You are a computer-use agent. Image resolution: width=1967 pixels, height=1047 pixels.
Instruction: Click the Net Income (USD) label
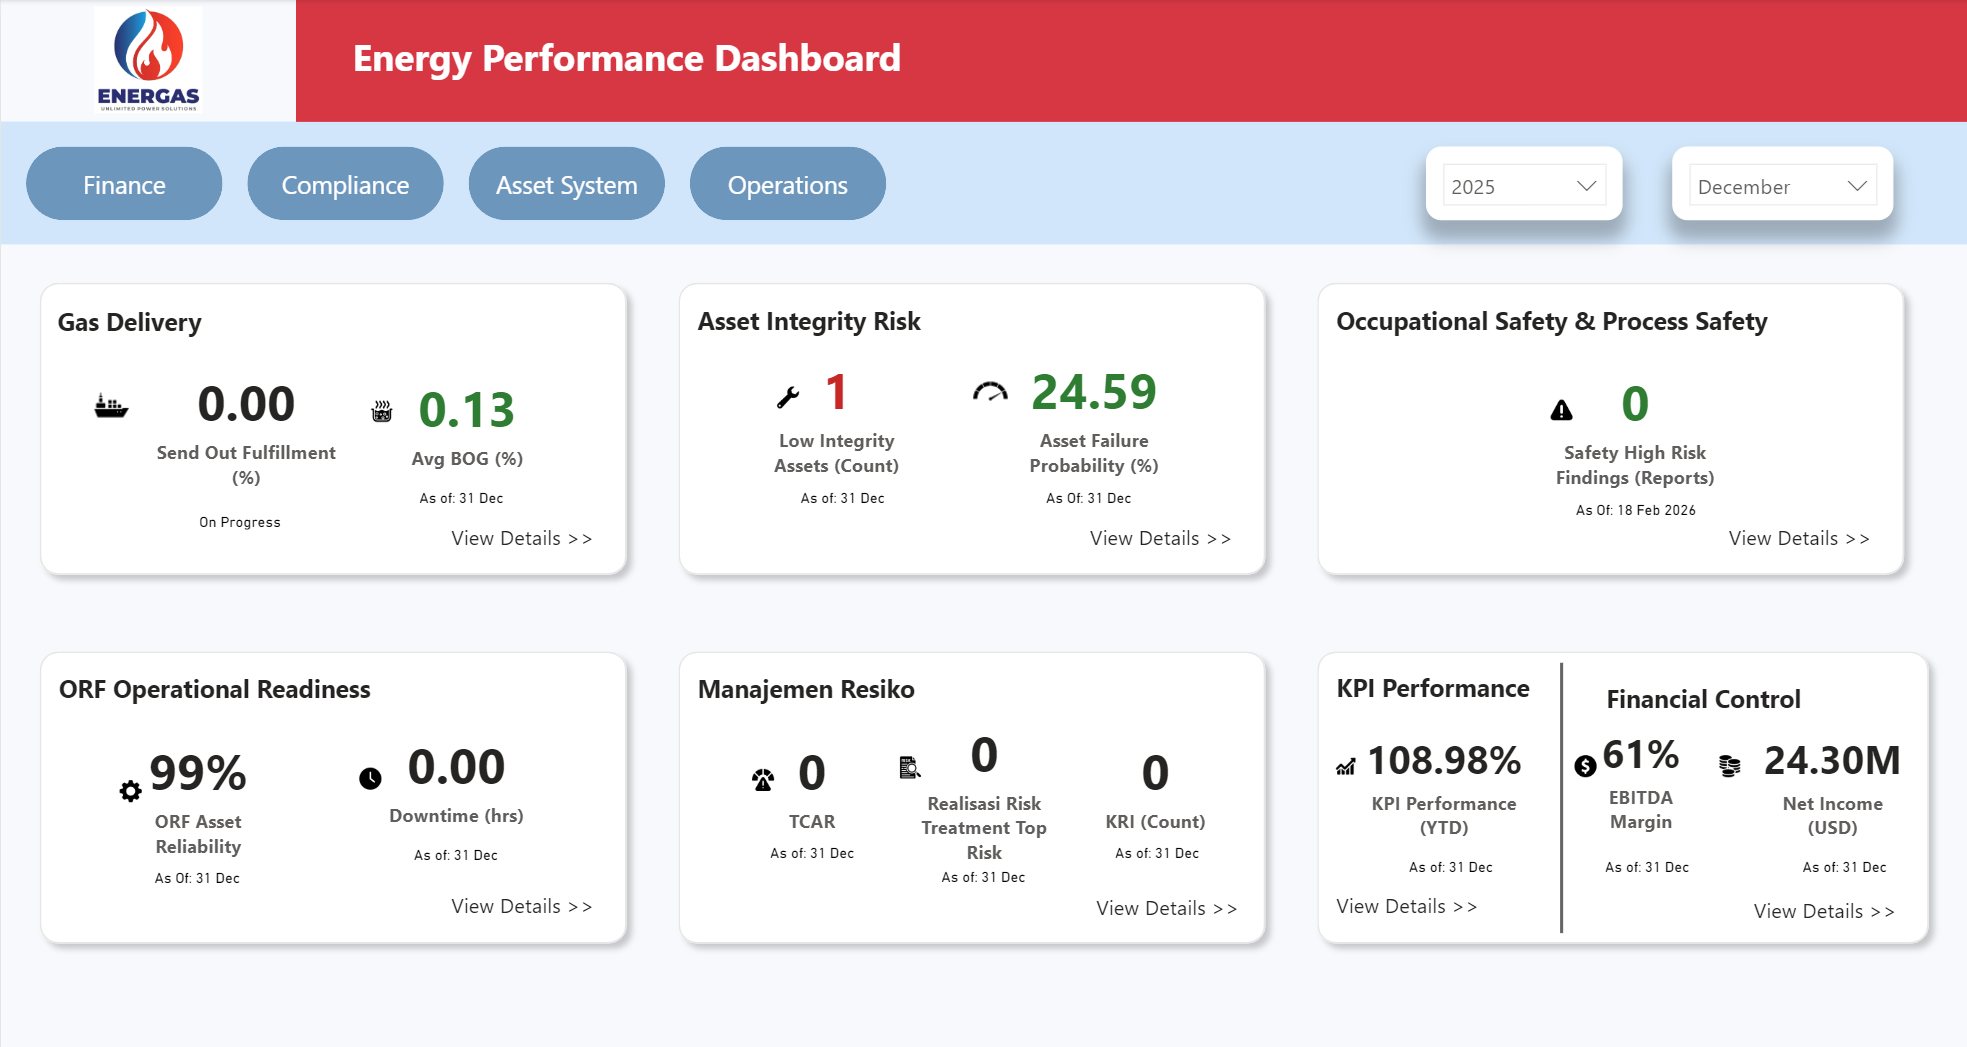click(x=1832, y=815)
